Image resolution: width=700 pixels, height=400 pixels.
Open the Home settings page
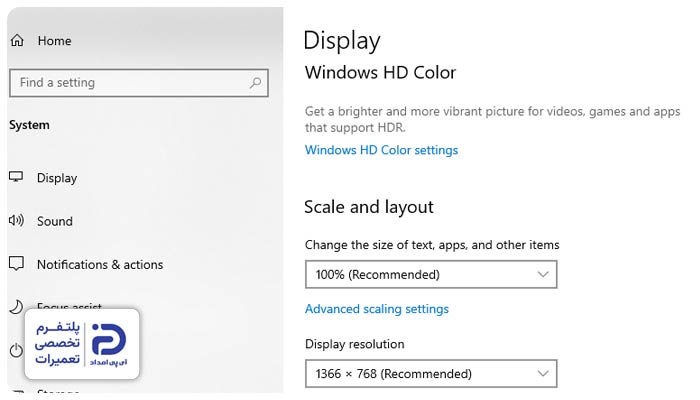(54, 41)
